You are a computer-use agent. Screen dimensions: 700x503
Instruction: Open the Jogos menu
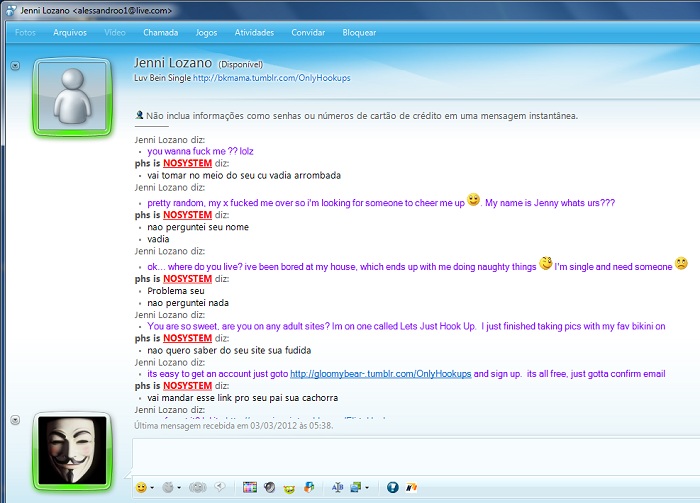pyautogui.click(x=206, y=32)
